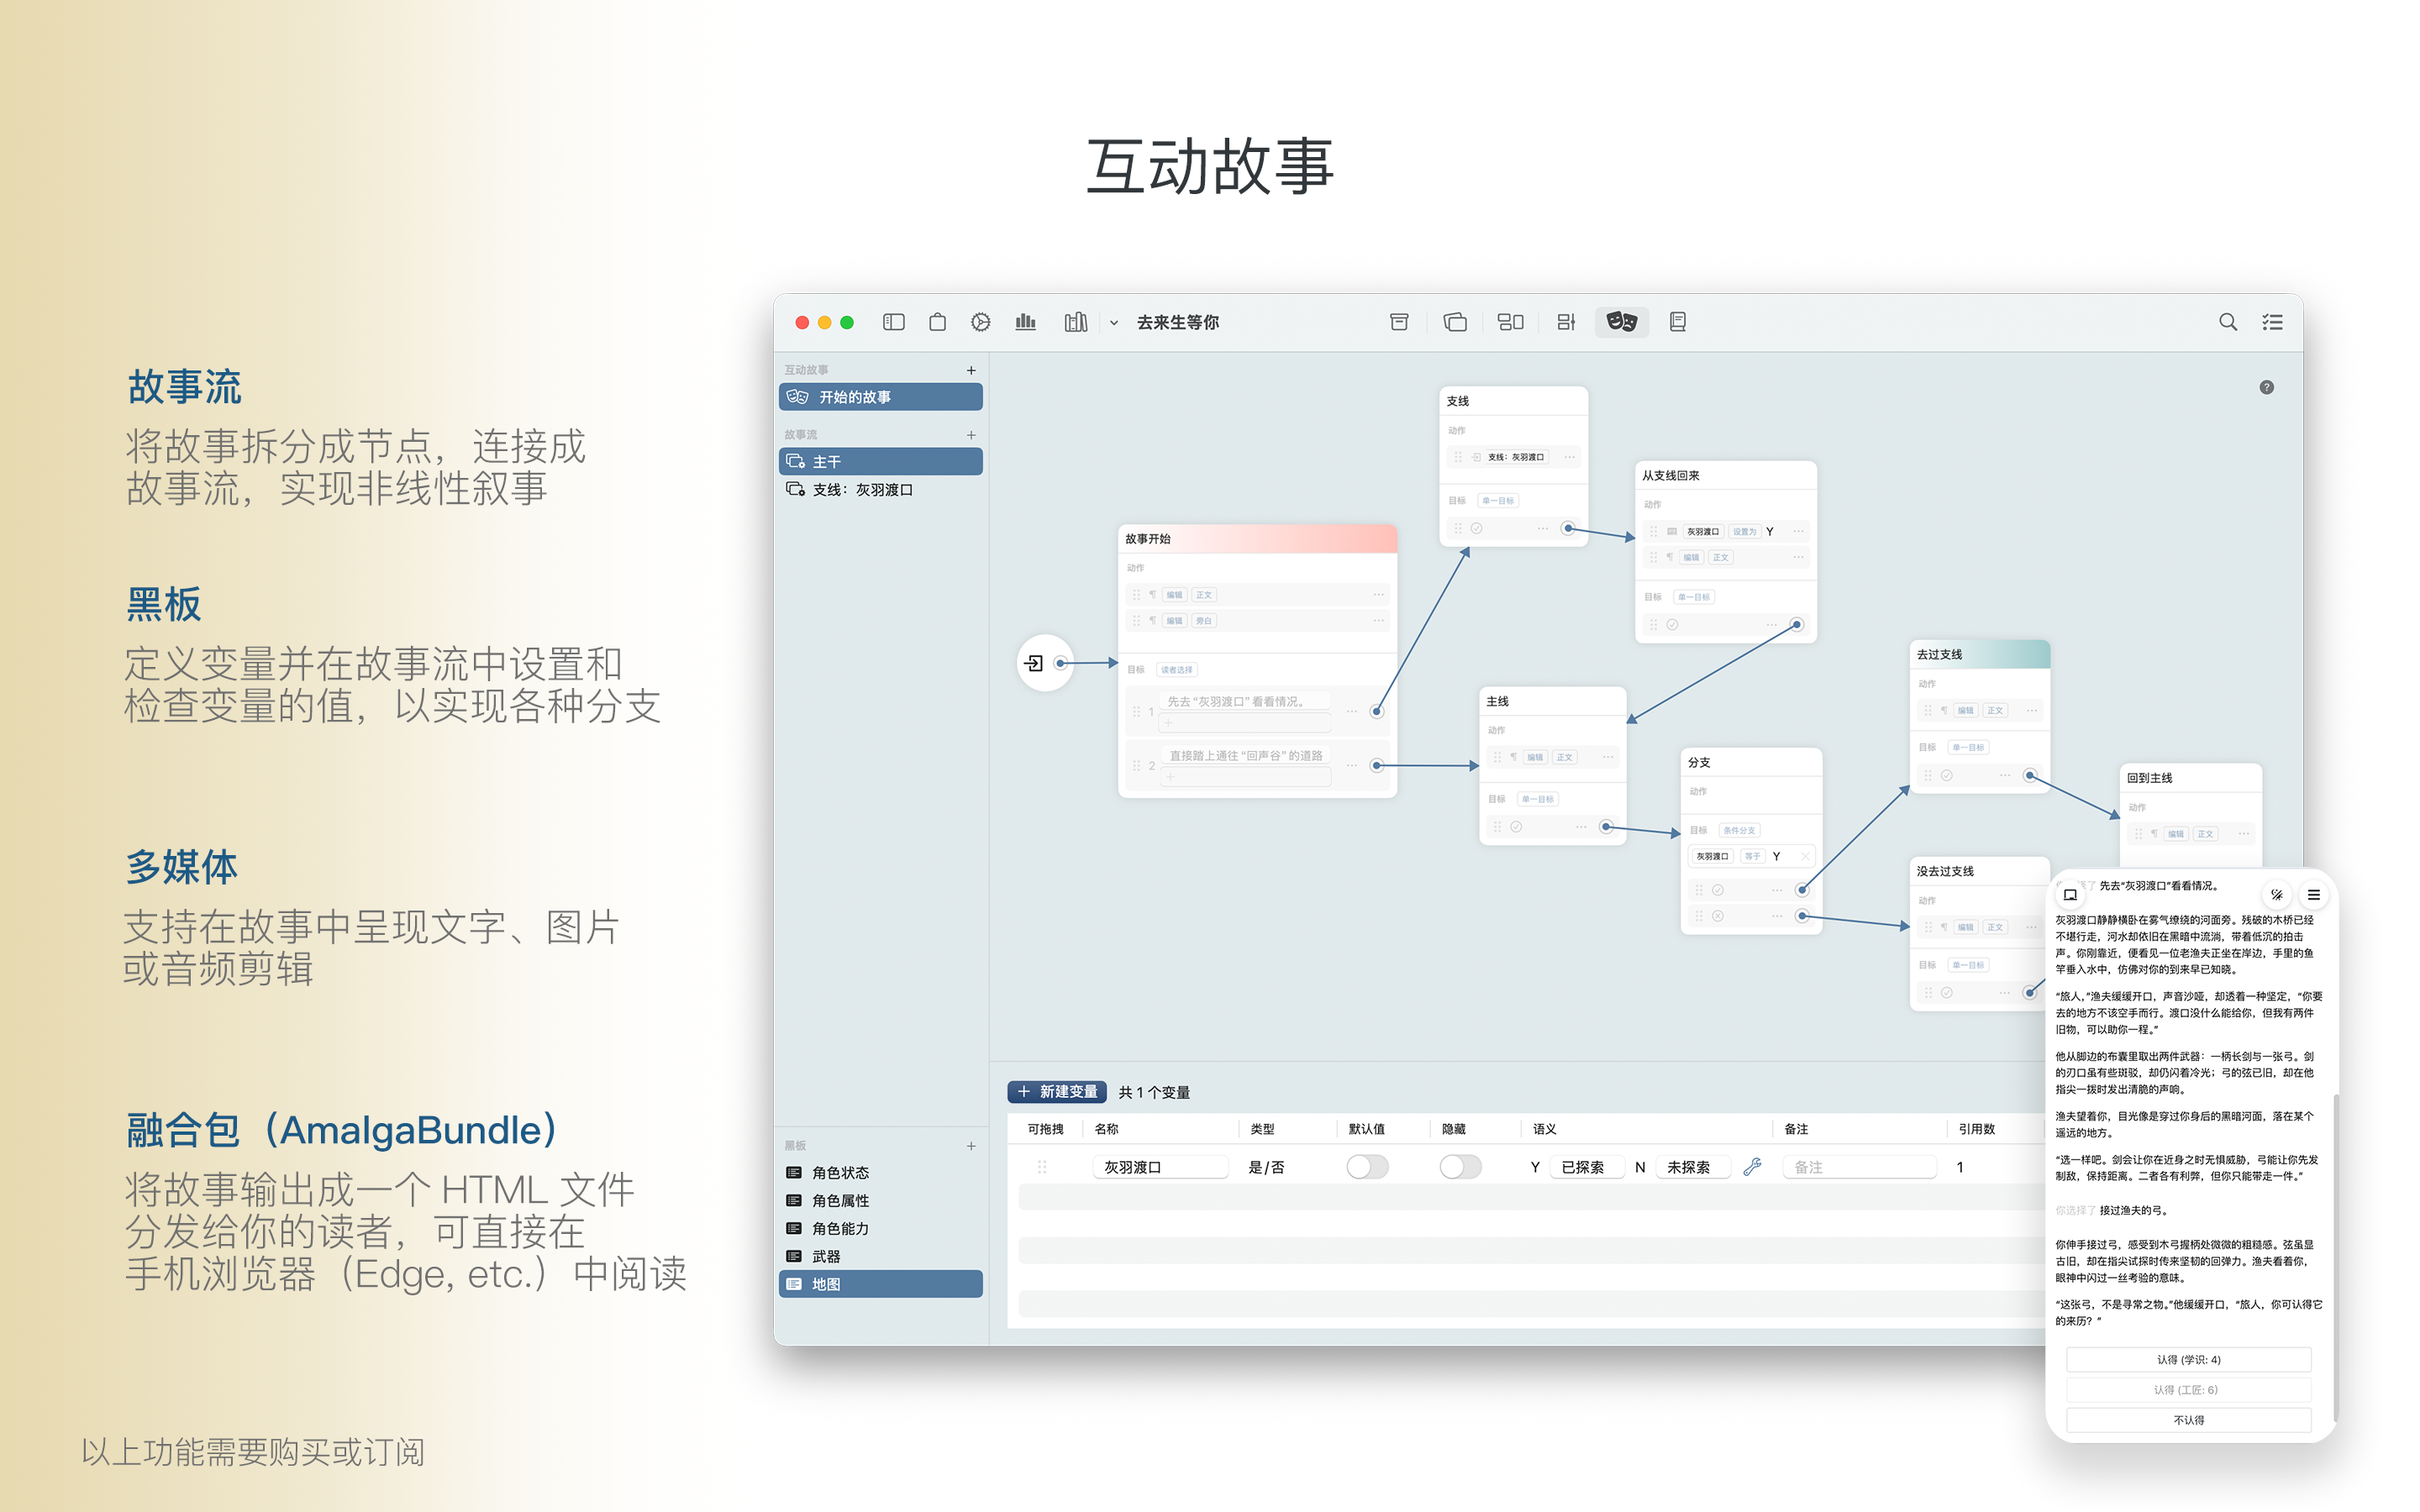Select the 去过支线 node title

point(1939,655)
